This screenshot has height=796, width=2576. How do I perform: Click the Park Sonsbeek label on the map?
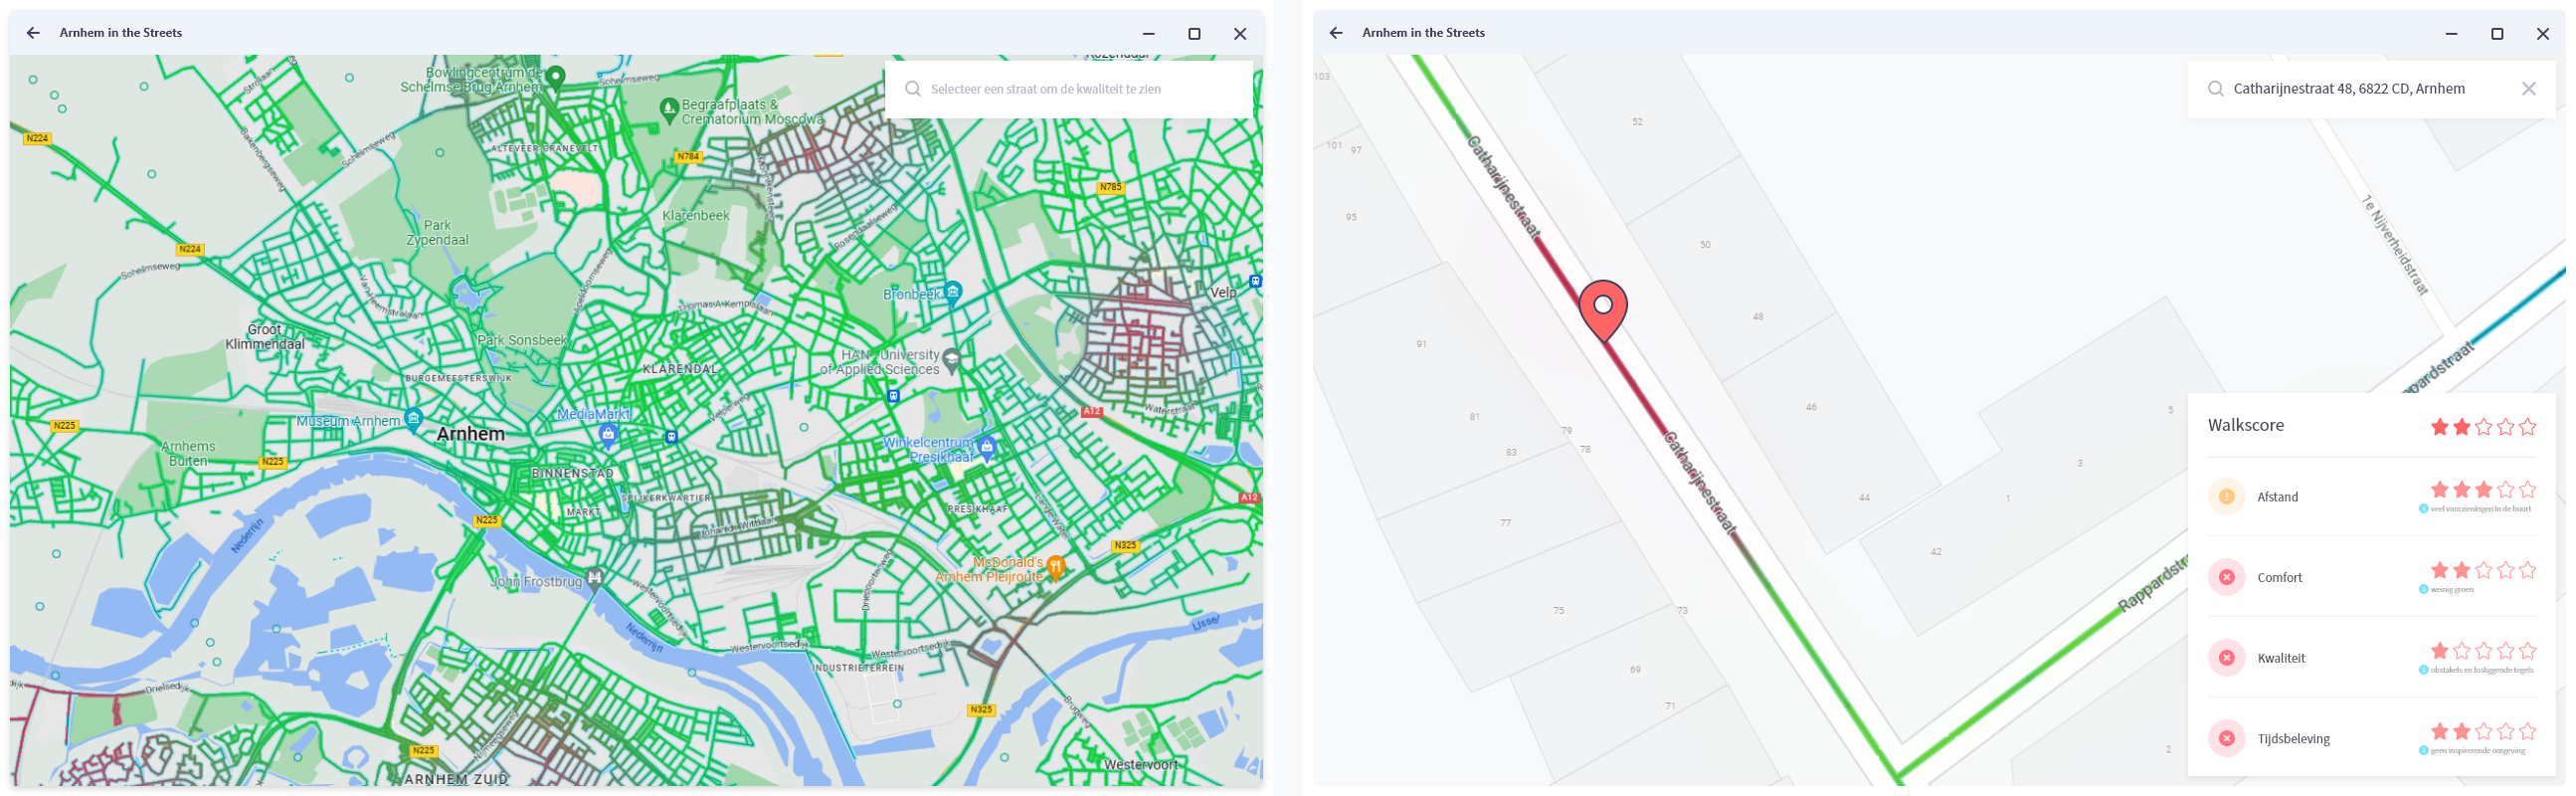click(x=522, y=340)
